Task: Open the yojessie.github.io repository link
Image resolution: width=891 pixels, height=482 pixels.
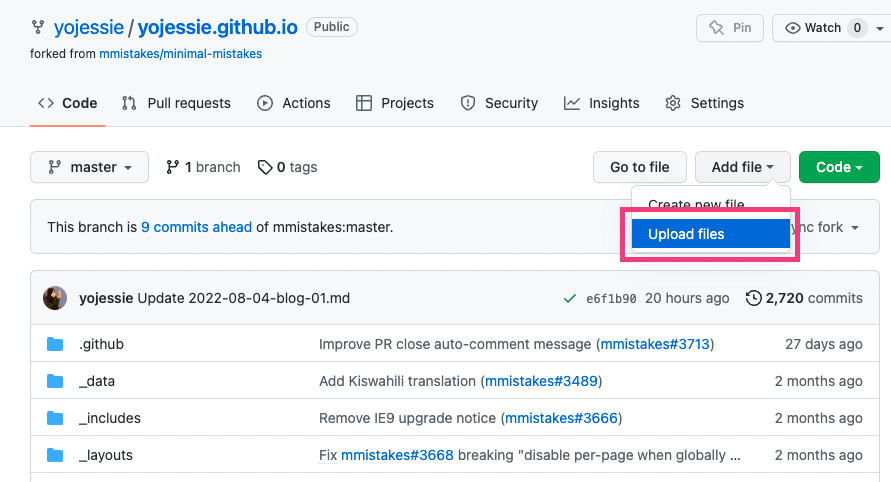Action: tap(218, 27)
